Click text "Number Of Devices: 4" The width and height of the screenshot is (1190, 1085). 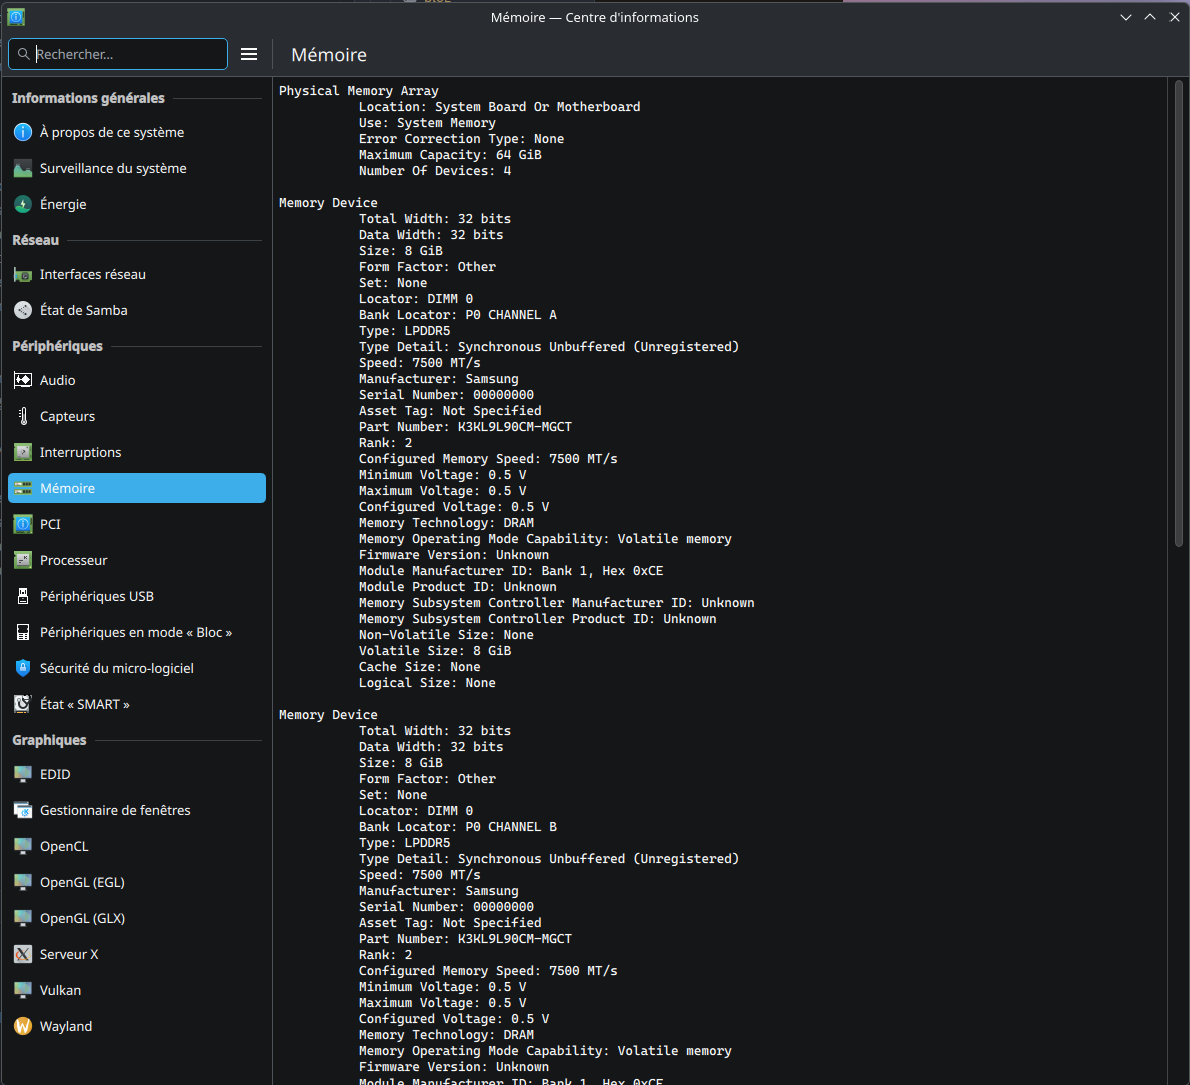[435, 171]
